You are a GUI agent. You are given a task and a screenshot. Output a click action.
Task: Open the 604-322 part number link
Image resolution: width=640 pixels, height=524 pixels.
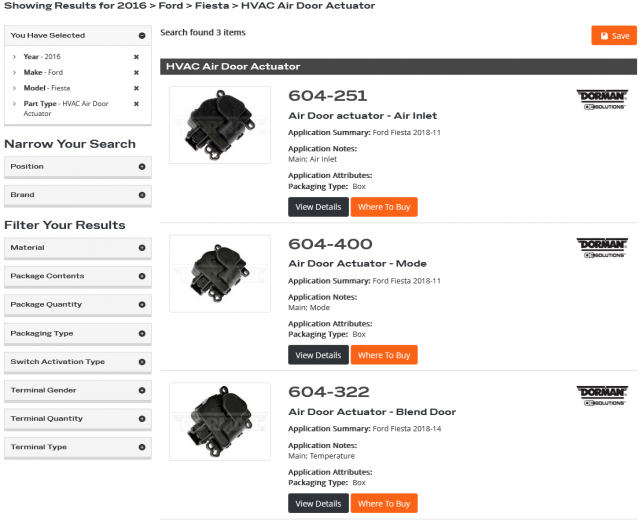point(329,392)
